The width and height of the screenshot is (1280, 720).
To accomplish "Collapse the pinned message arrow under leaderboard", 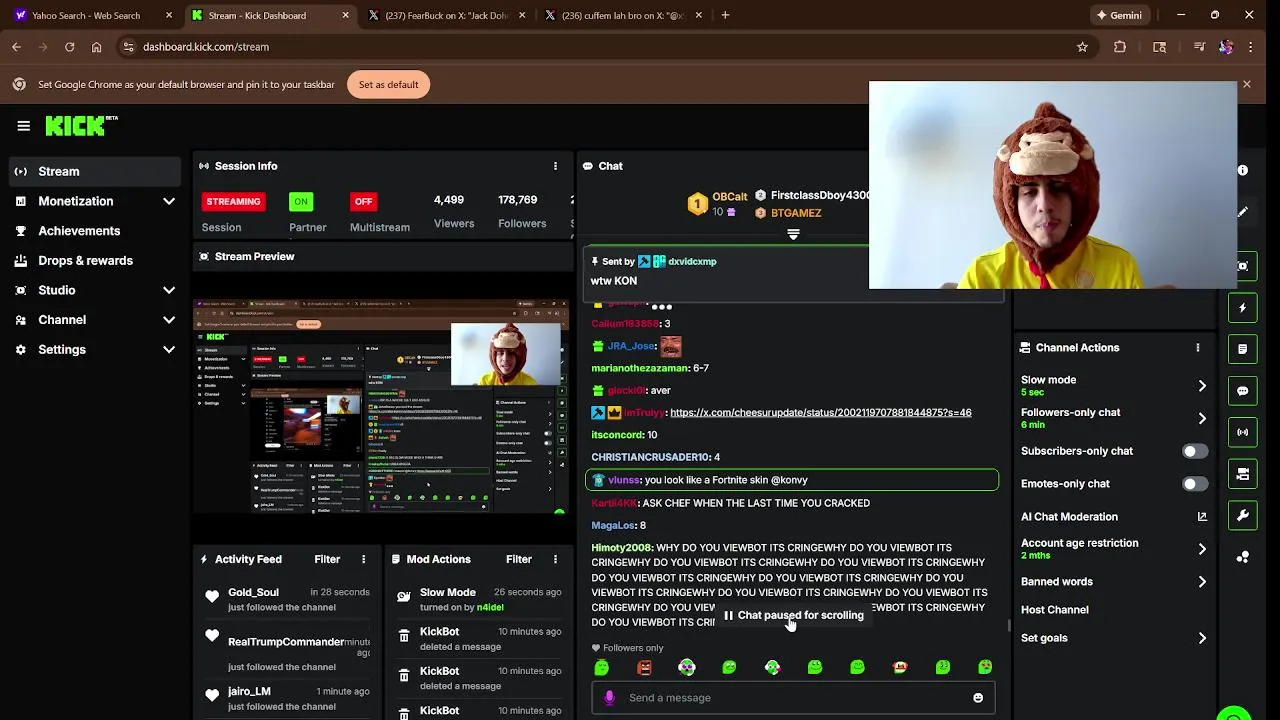I will [x=793, y=234].
